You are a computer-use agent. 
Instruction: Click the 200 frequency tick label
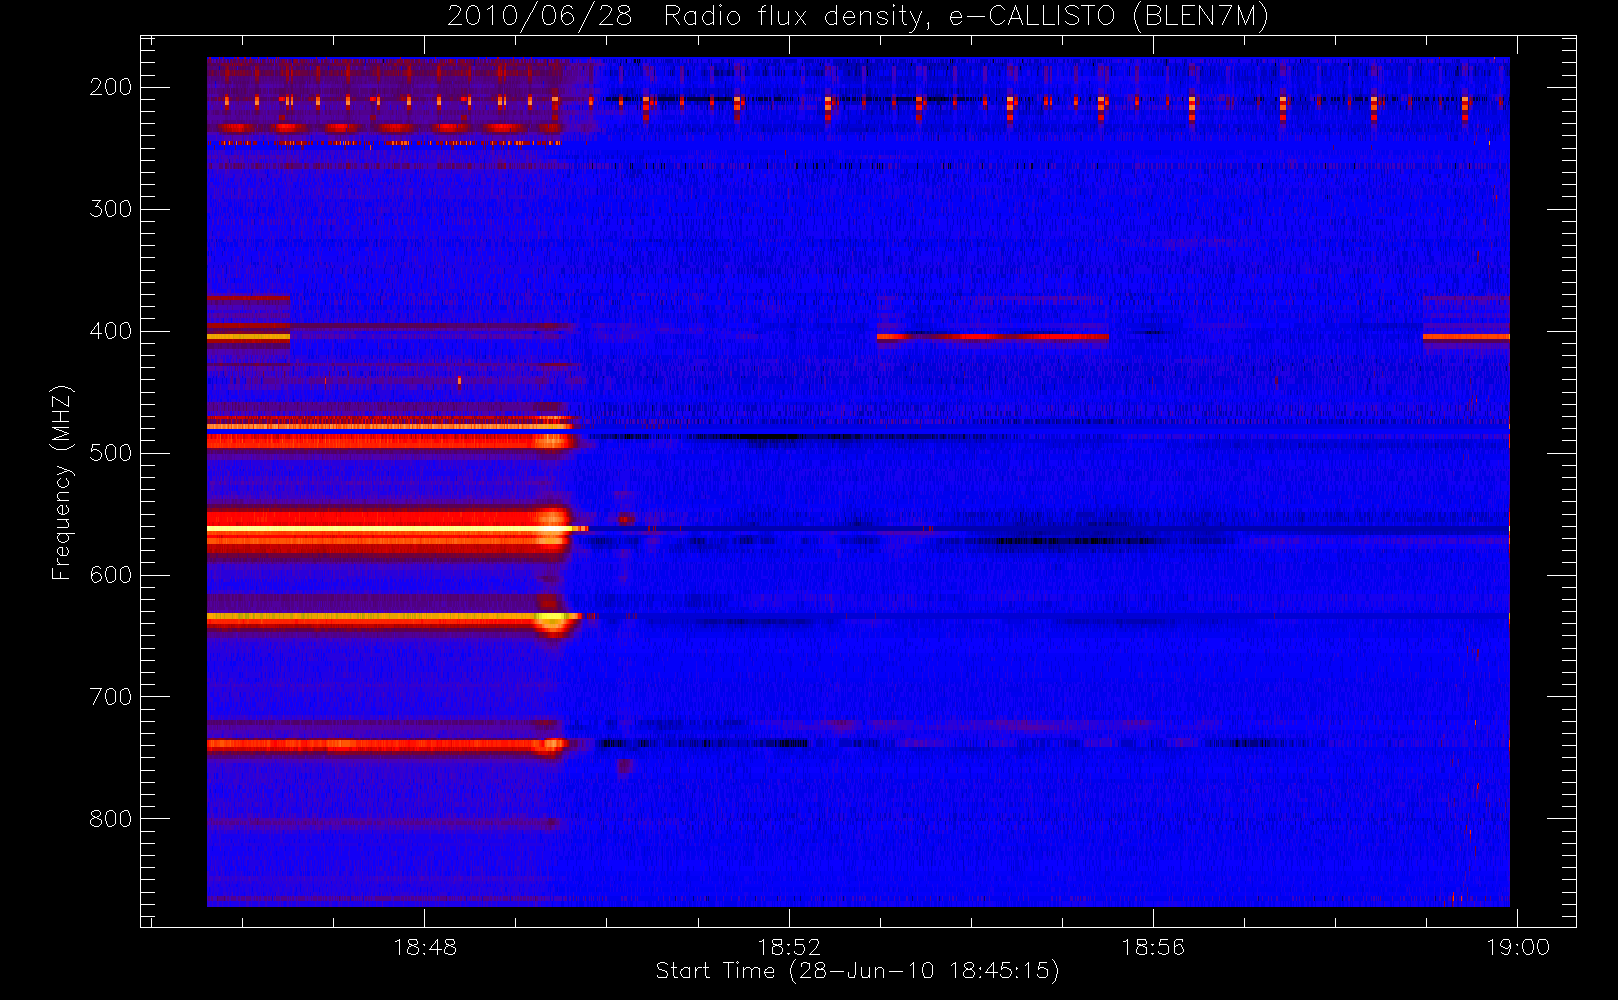110,87
